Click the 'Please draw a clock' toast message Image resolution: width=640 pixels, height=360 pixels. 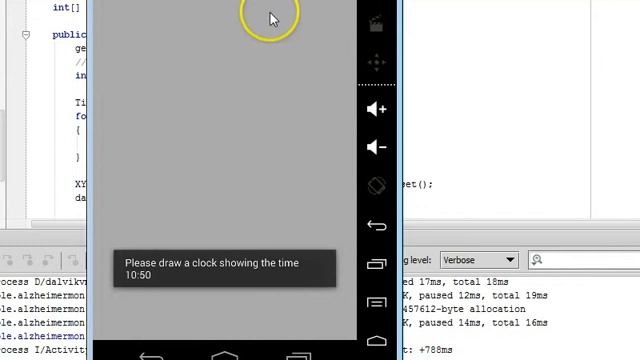pos(225,269)
